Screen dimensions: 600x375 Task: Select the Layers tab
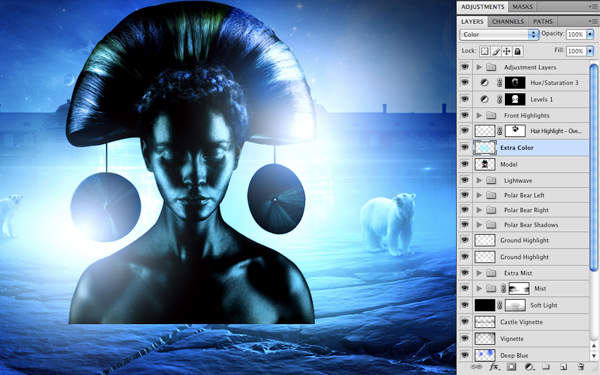click(x=472, y=21)
